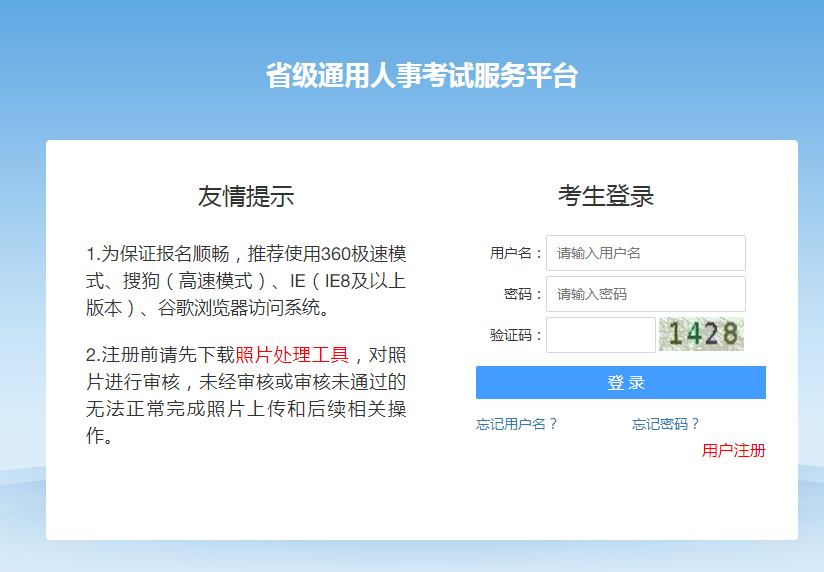Download via red 照片处理工具 link

292,355
